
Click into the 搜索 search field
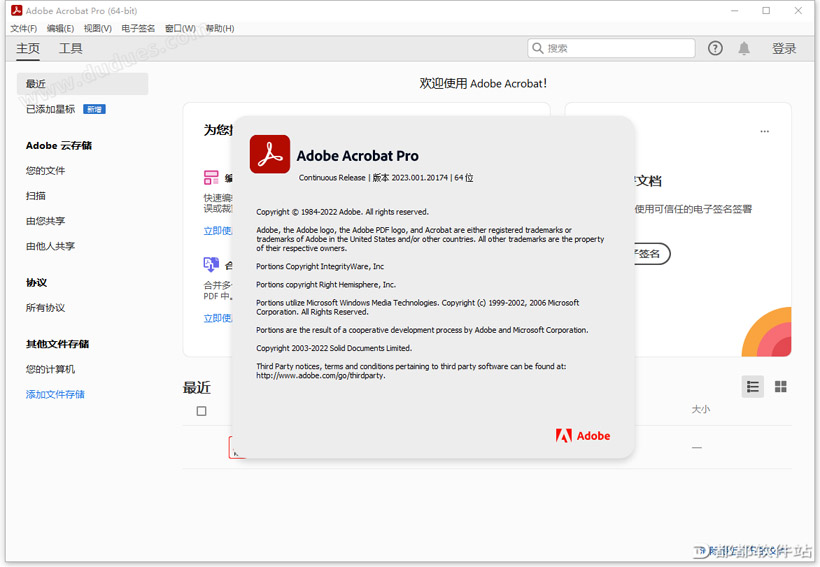click(611, 48)
